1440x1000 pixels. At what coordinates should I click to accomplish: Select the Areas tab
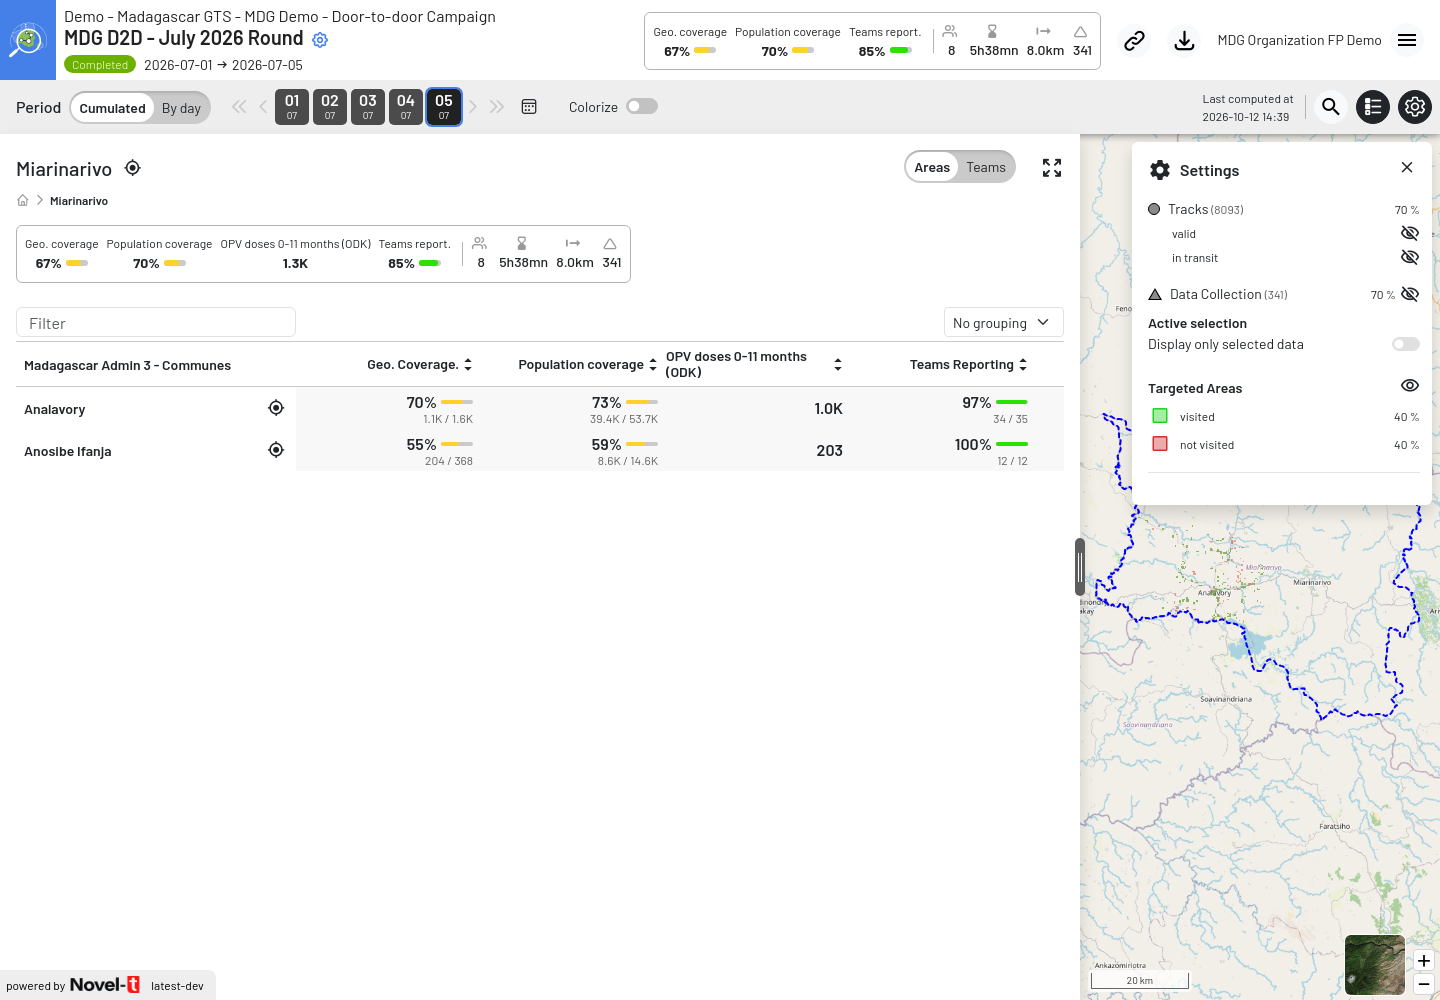[932, 167]
